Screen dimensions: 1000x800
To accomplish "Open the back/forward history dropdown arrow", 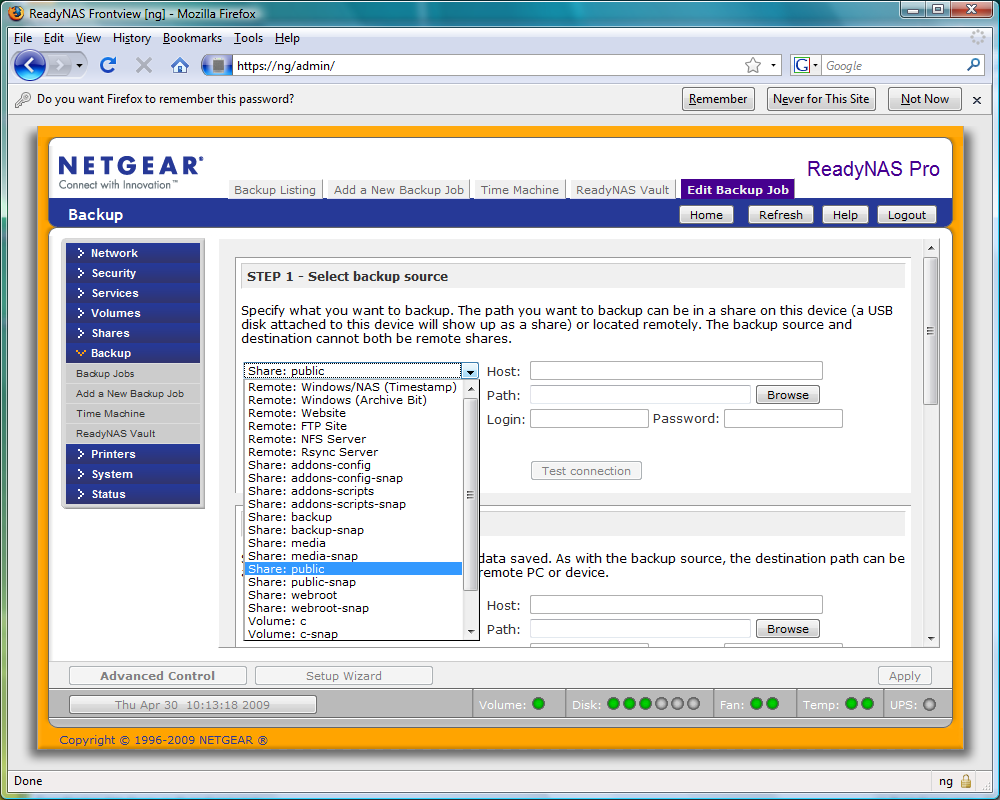I will (x=79, y=65).
